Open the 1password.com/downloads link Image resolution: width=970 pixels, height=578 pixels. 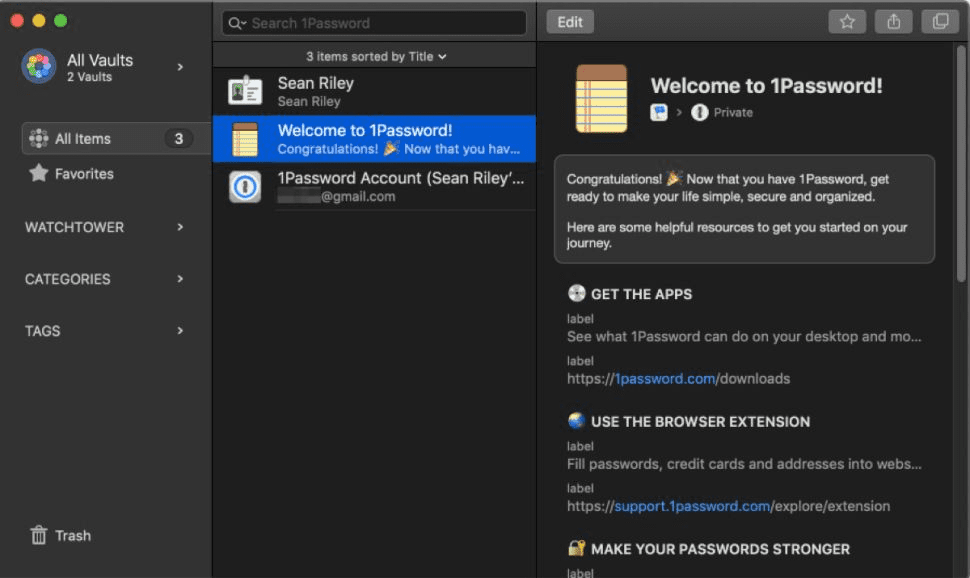click(x=678, y=379)
